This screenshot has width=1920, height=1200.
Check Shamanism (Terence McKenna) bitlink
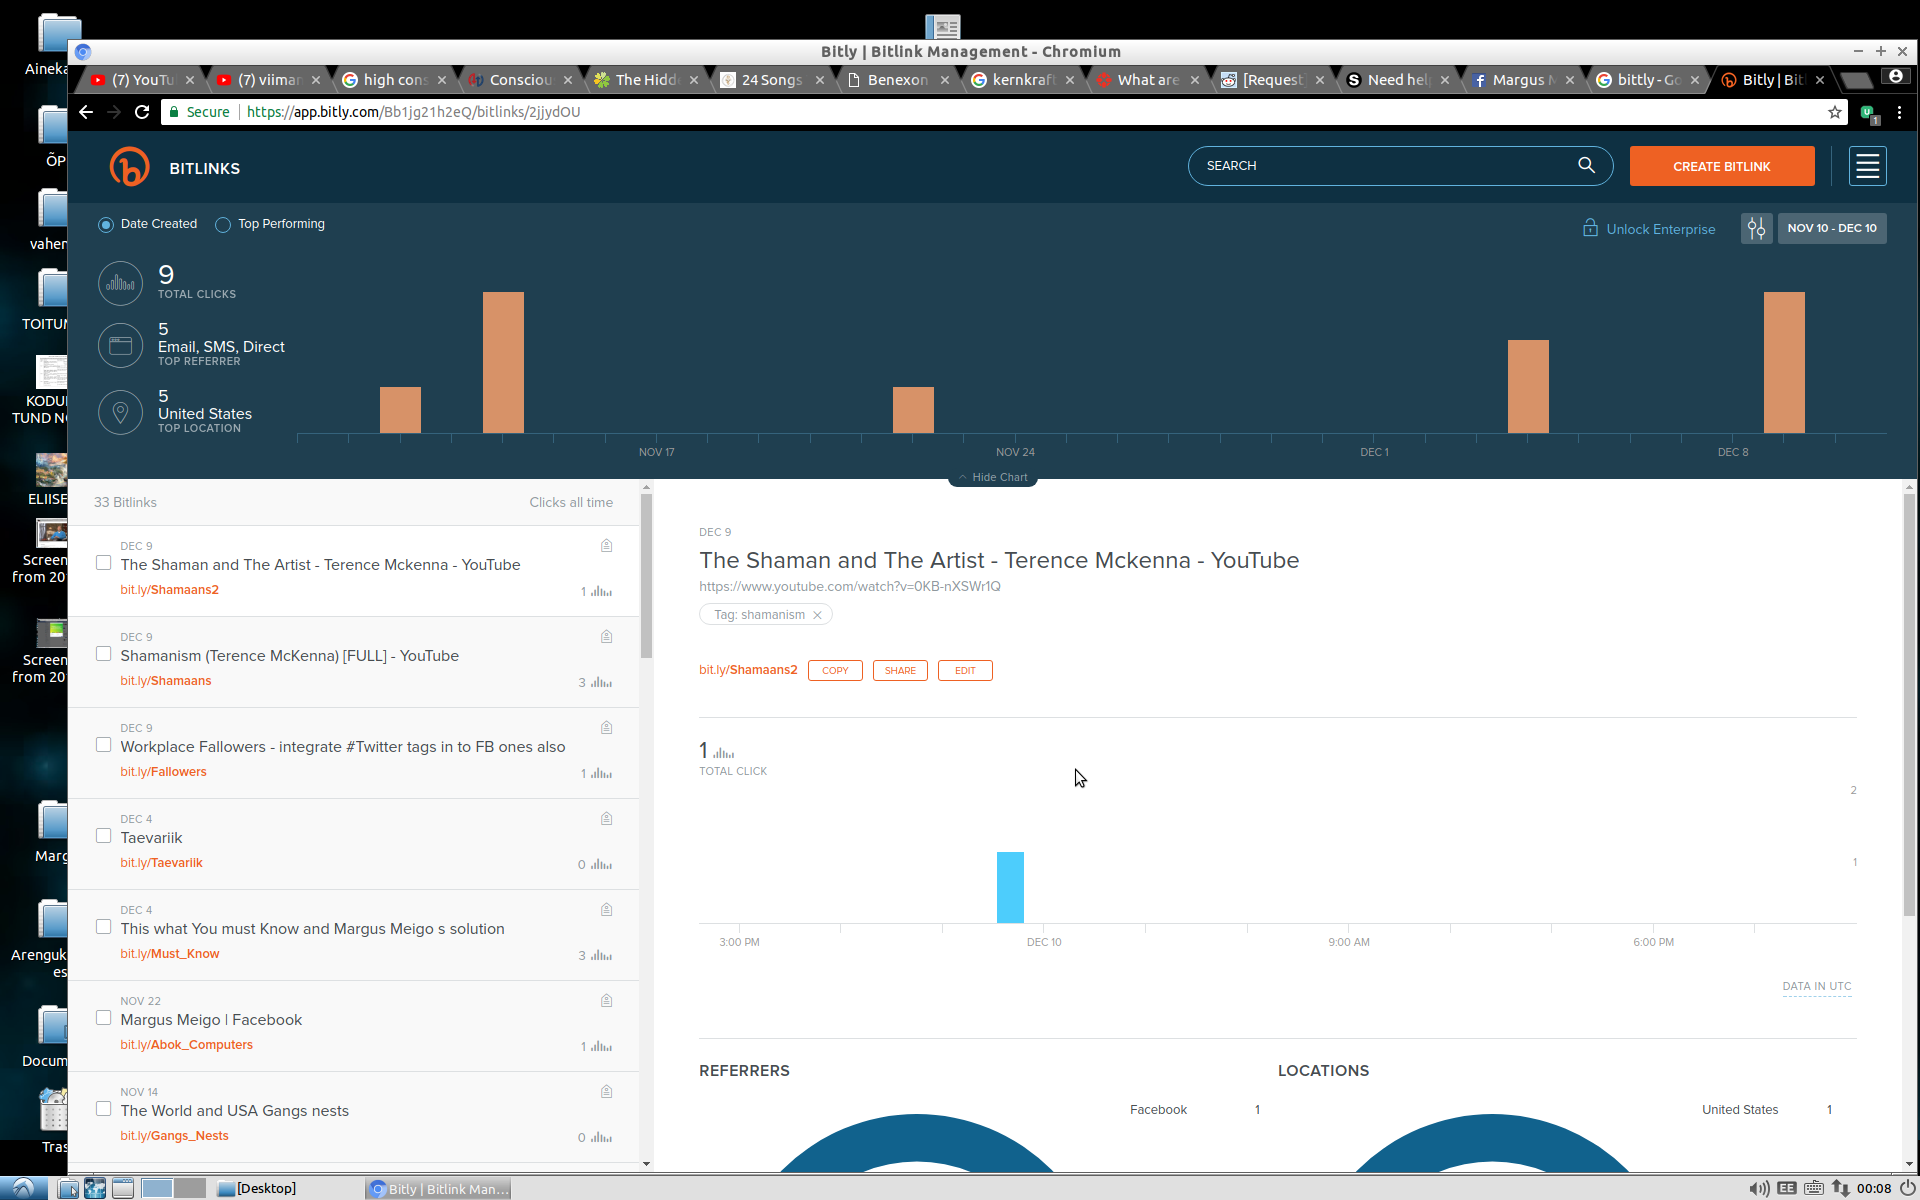(103, 654)
